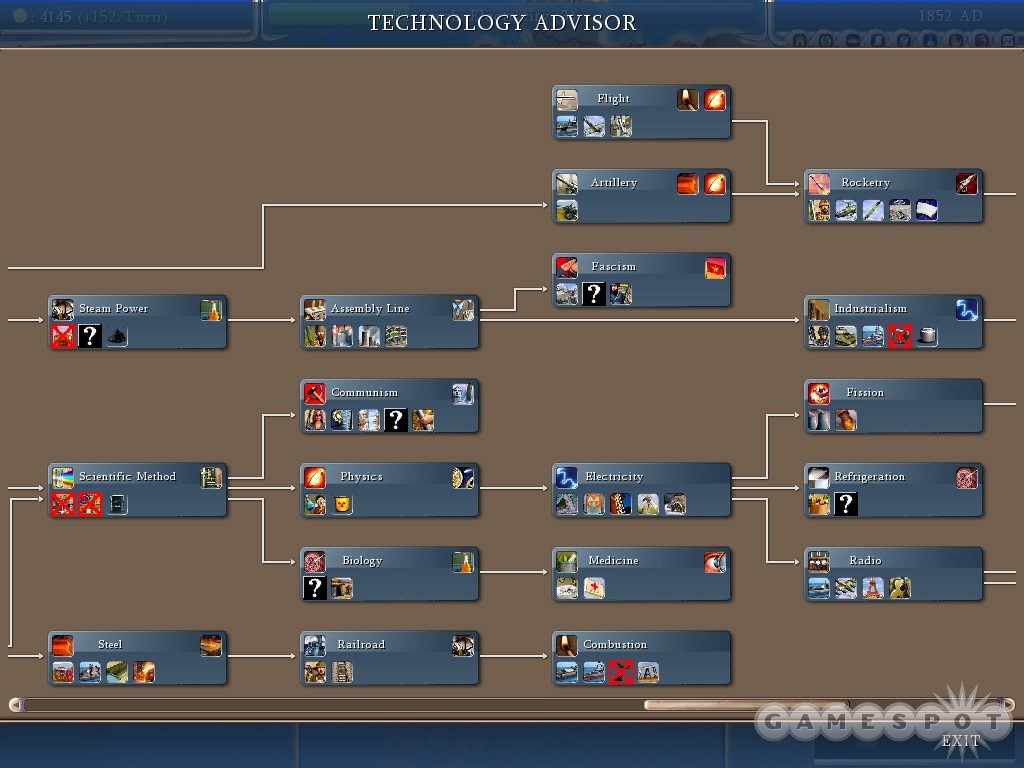Click the Assembly Line main icon

(315, 310)
